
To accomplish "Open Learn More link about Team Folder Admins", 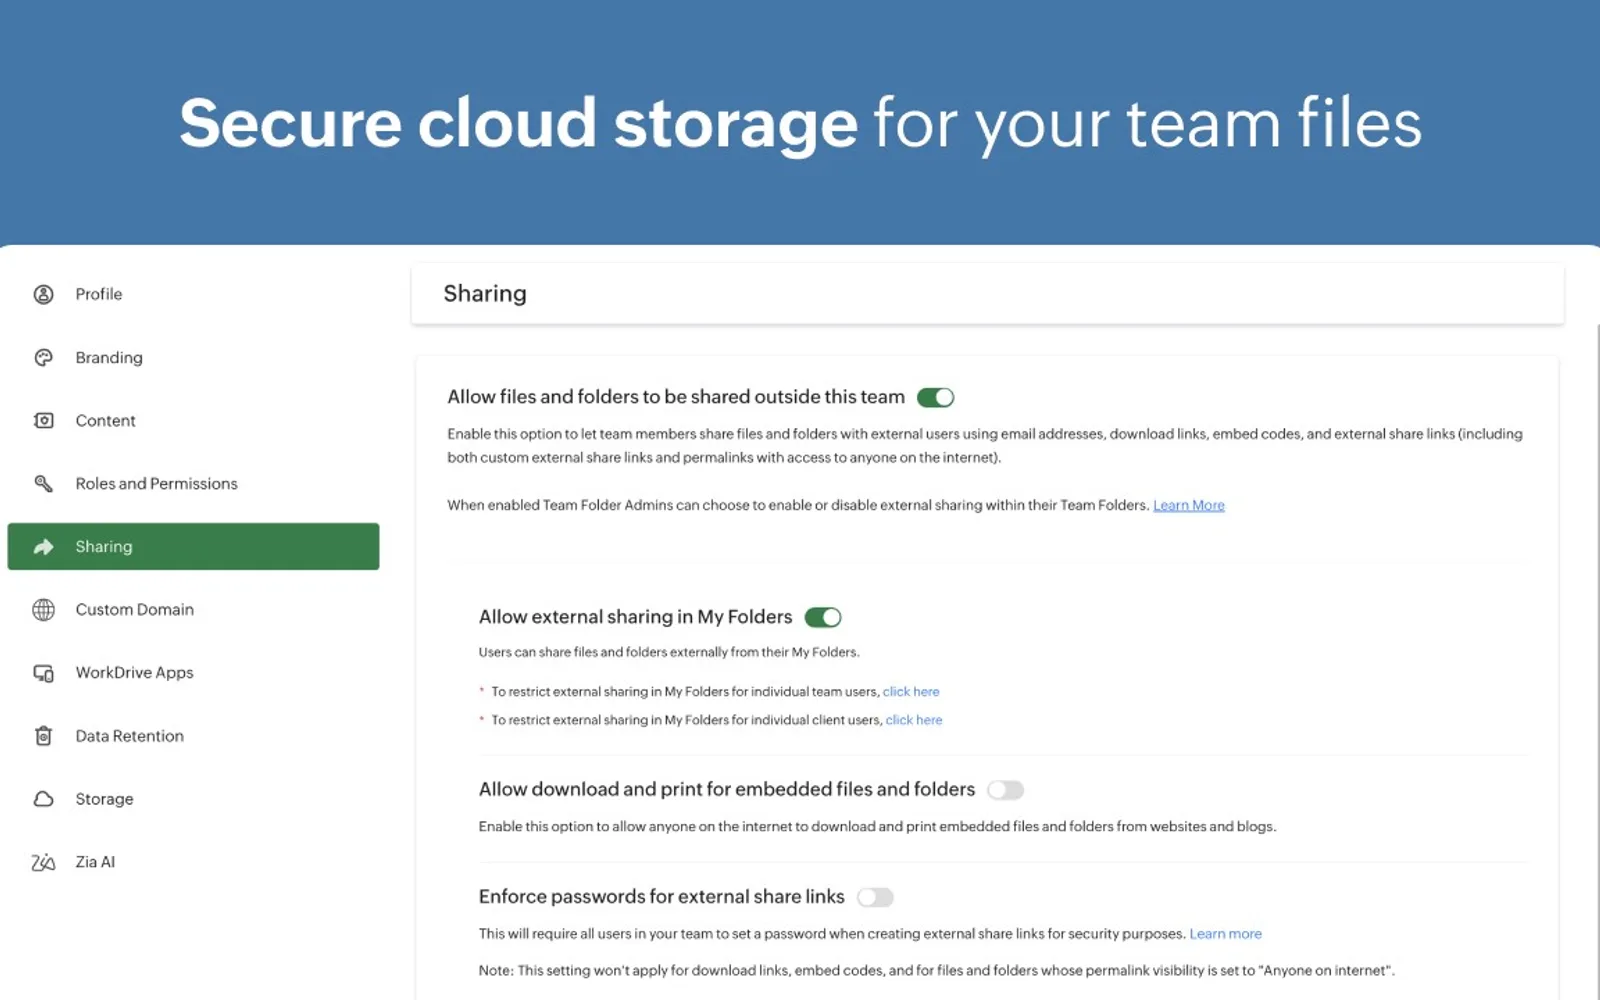I will [x=1188, y=505].
